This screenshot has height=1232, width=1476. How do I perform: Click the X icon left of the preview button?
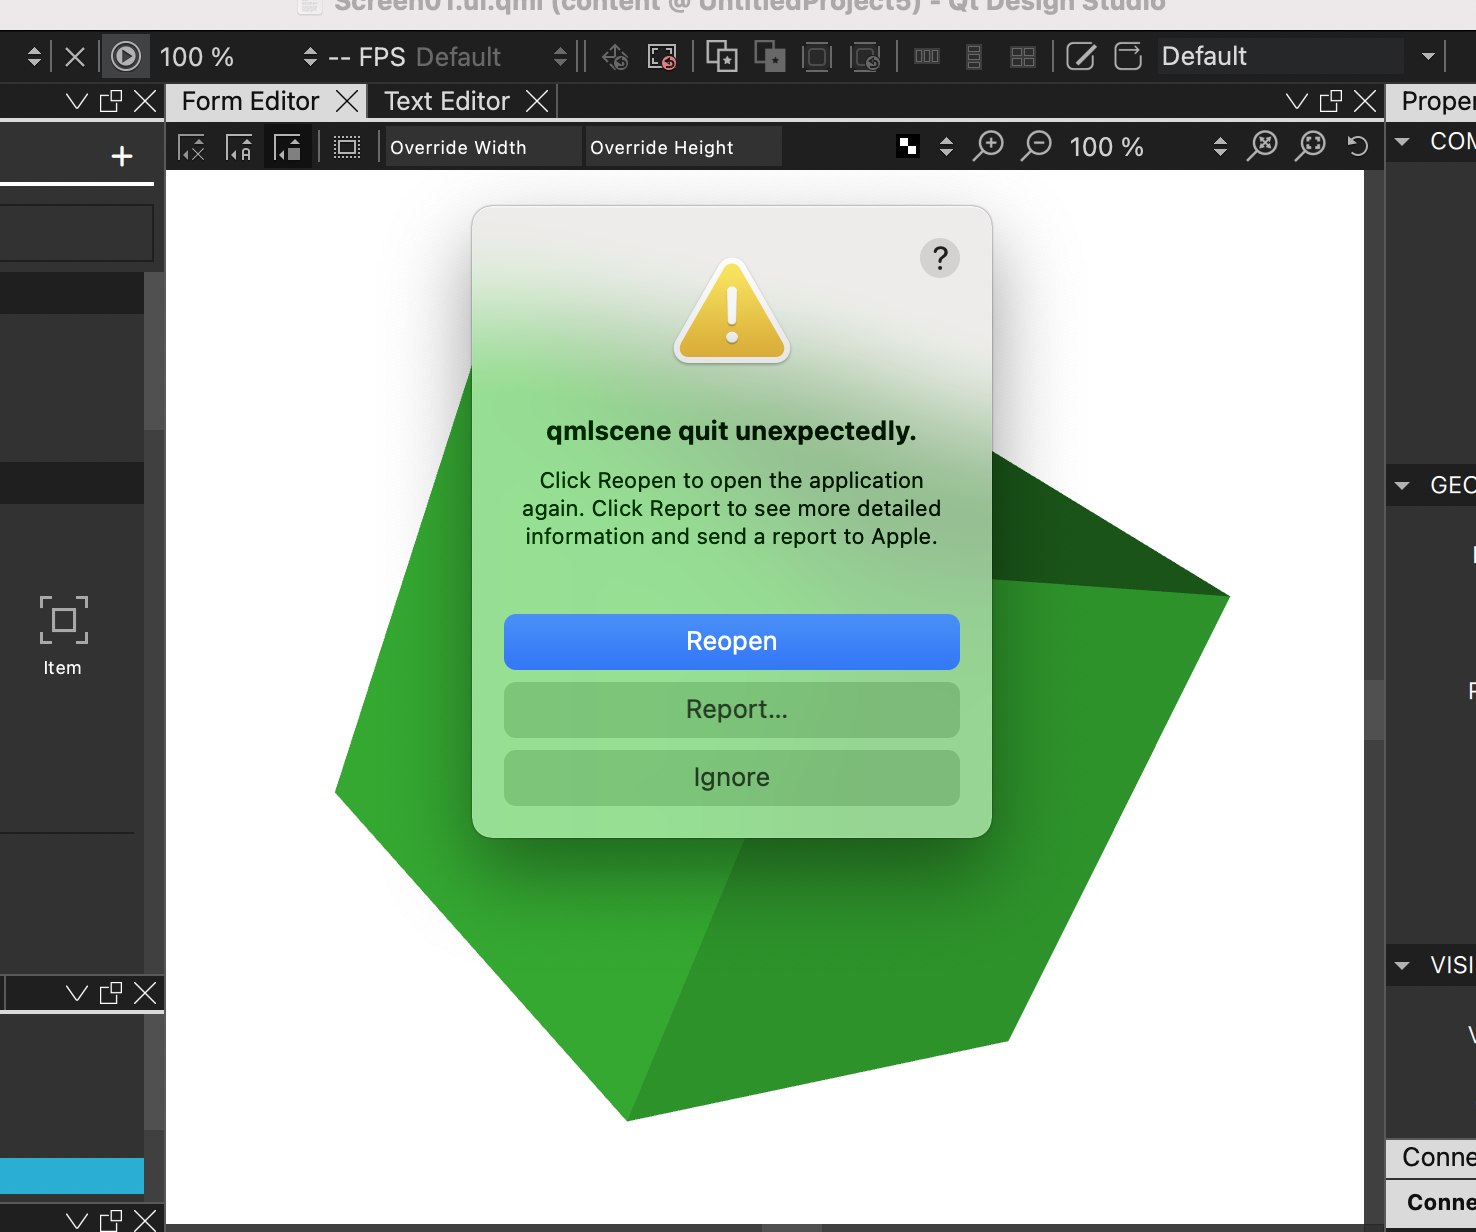coord(75,56)
